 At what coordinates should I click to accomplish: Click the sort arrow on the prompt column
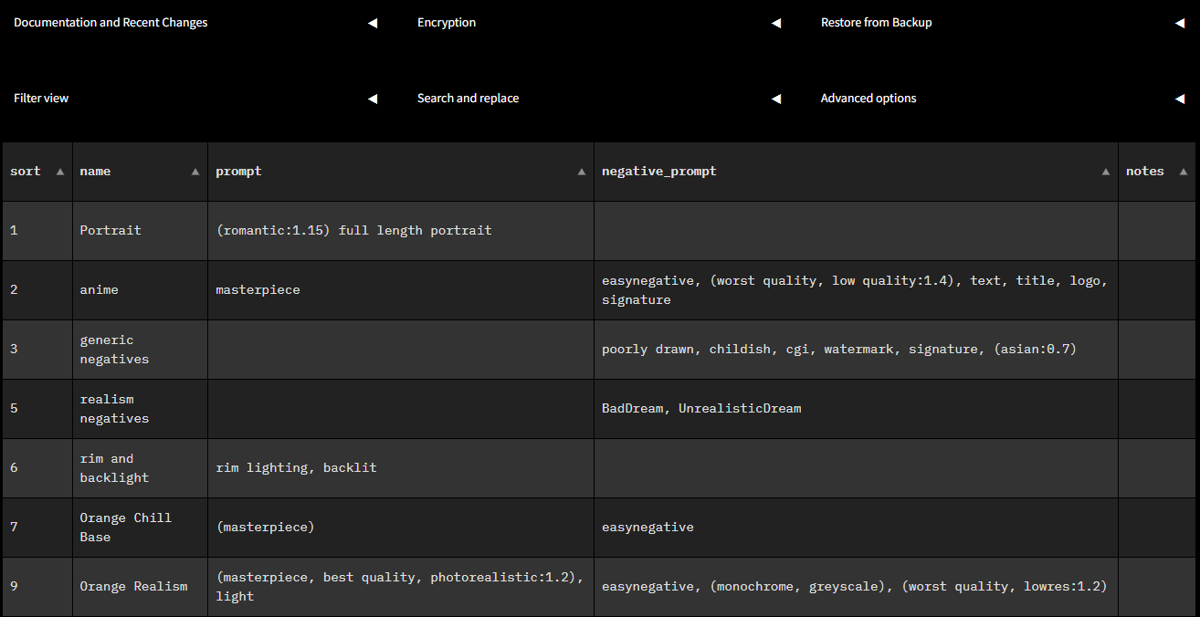pyautogui.click(x=581, y=171)
